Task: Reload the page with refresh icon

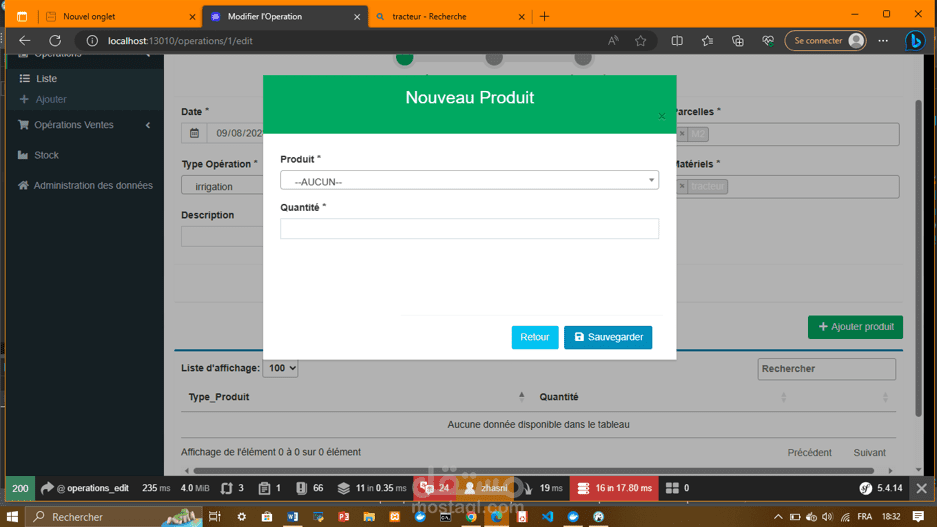Action: pyautogui.click(x=55, y=41)
